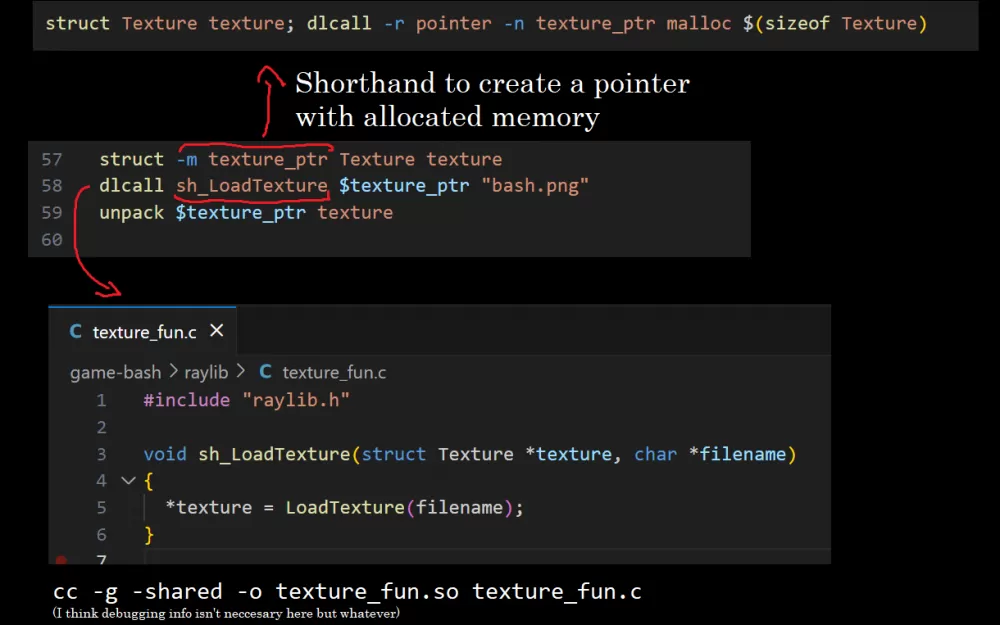Viewport: 1000px width, 625px height.
Task: Click line number 5 in texture_fun.c
Action: tap(101, 508)
